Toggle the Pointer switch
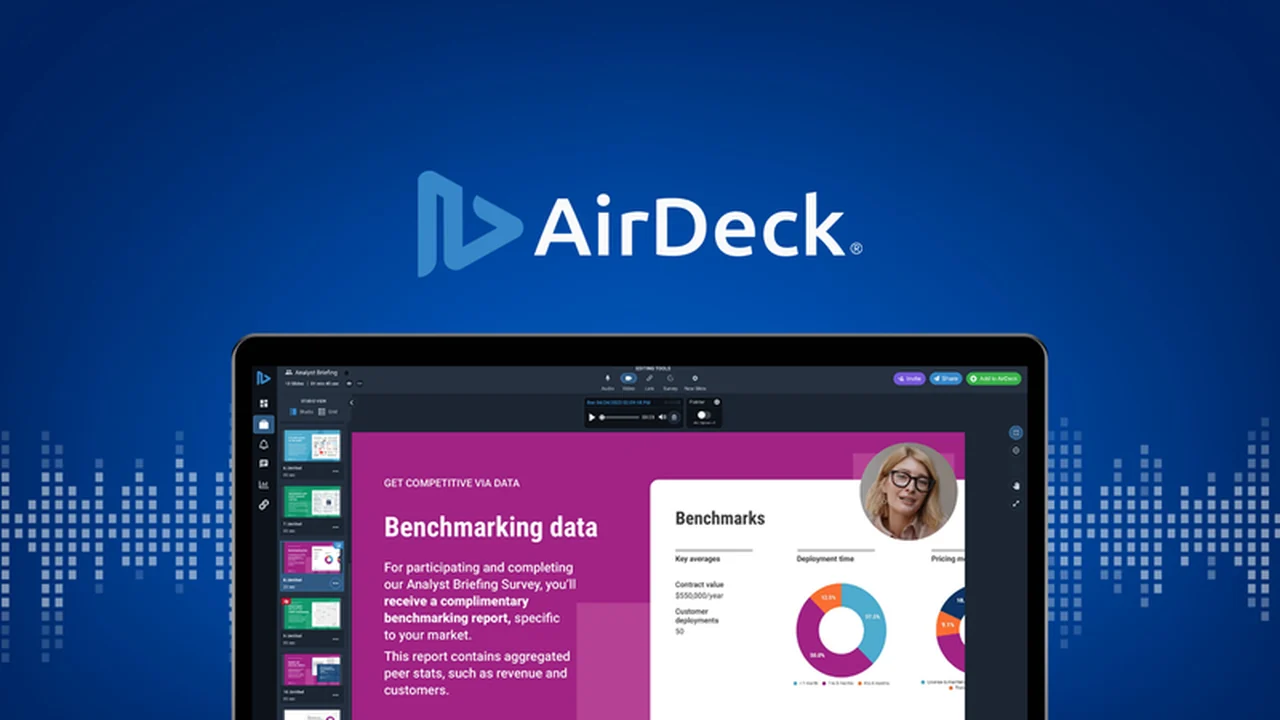Viewport: 1280px width, 720px height. pyautogui.click(x=703, y=415)
